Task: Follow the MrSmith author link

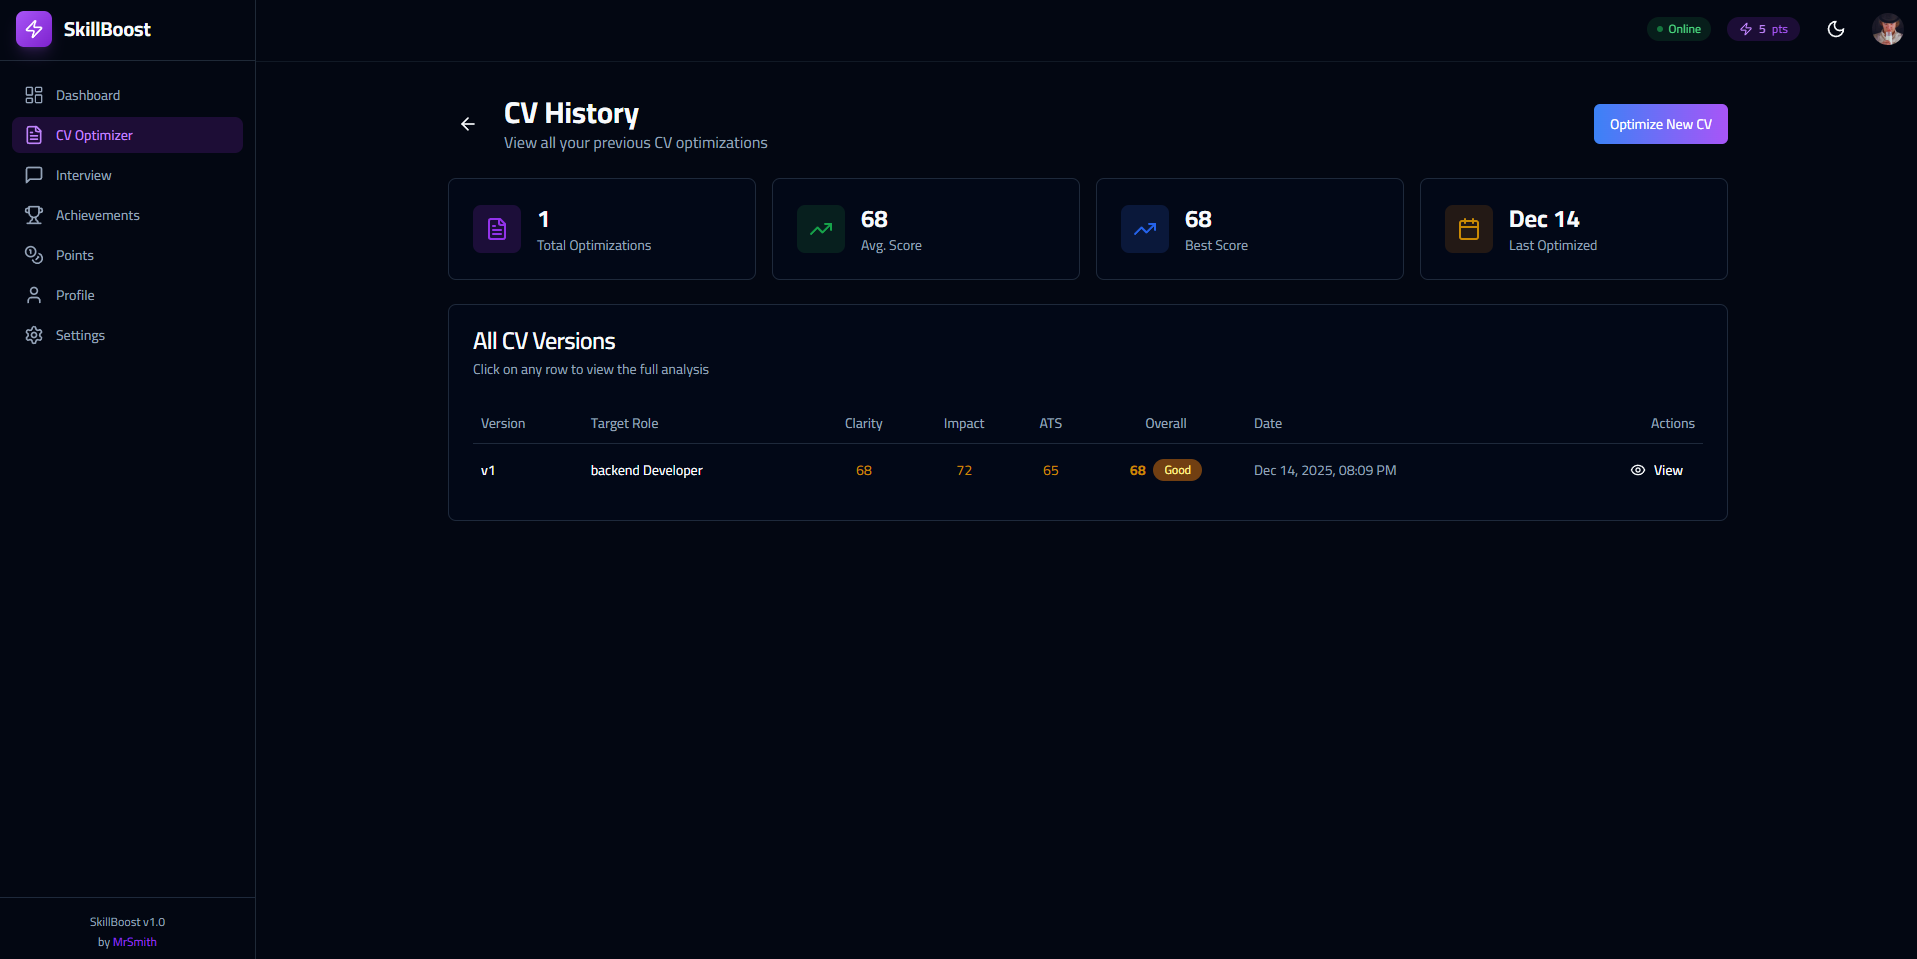Action: pos(135,942)
